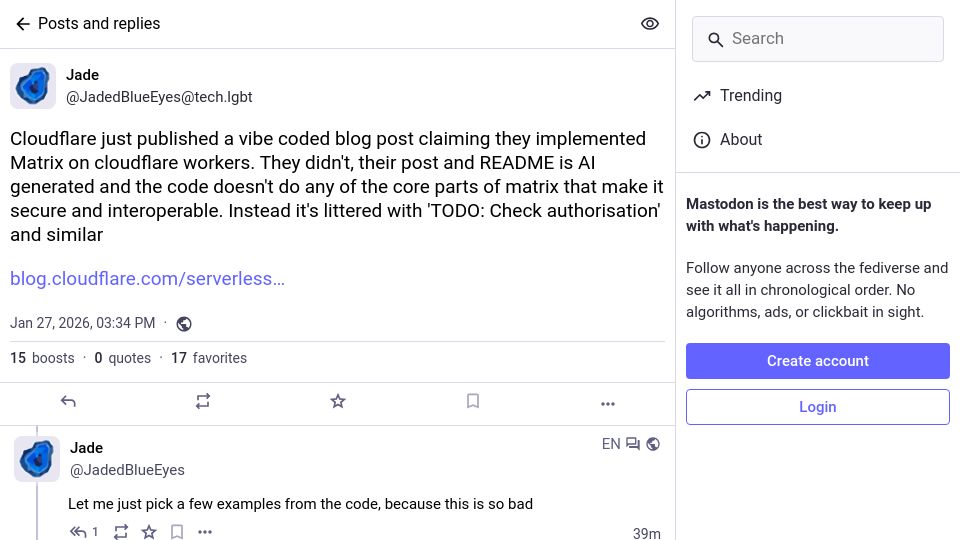Open the blog.cloudflare.com link
Screen dimensions: 960x540
(148, 279)
